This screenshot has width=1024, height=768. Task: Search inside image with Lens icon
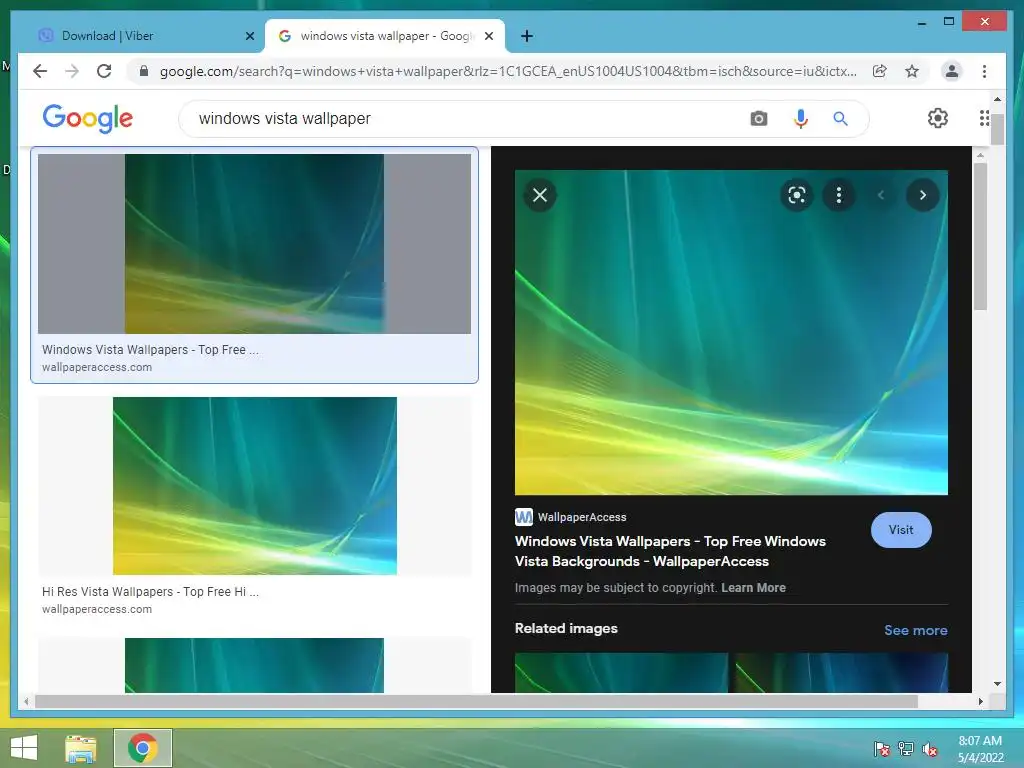click(x=797, y=195)
